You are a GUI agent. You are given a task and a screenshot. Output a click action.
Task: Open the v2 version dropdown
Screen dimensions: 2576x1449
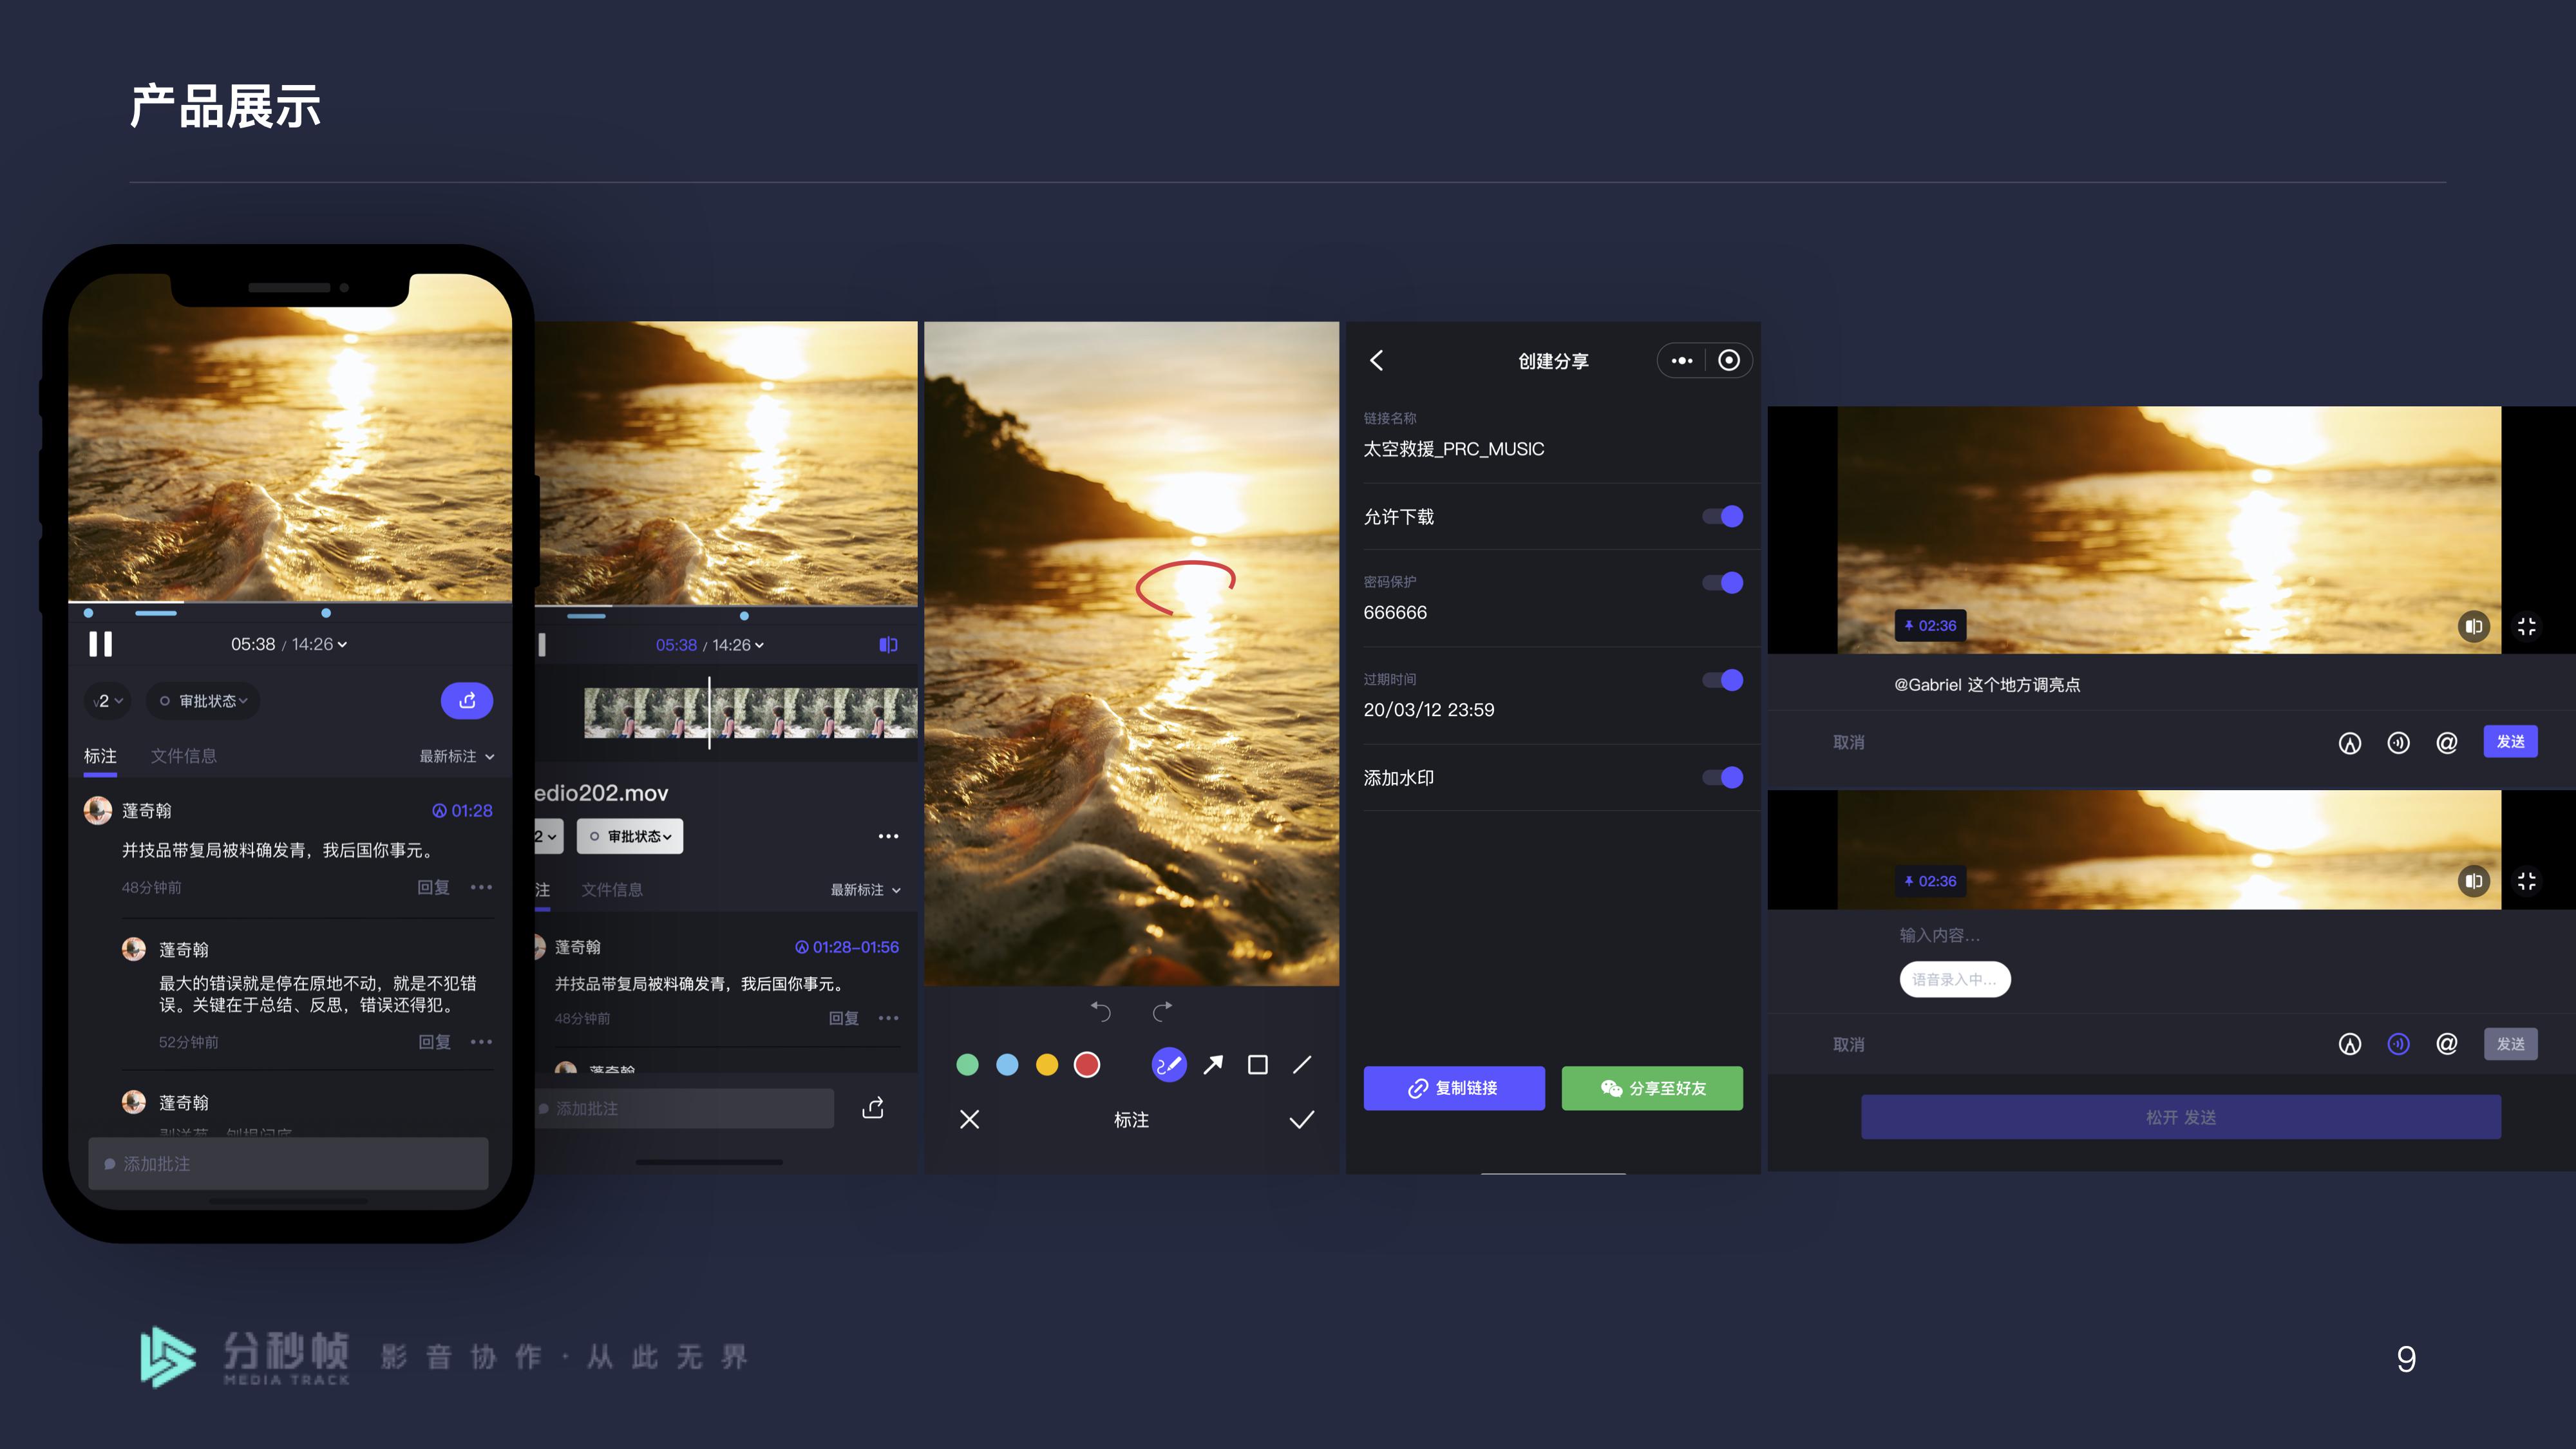click(x=108, y=701)
